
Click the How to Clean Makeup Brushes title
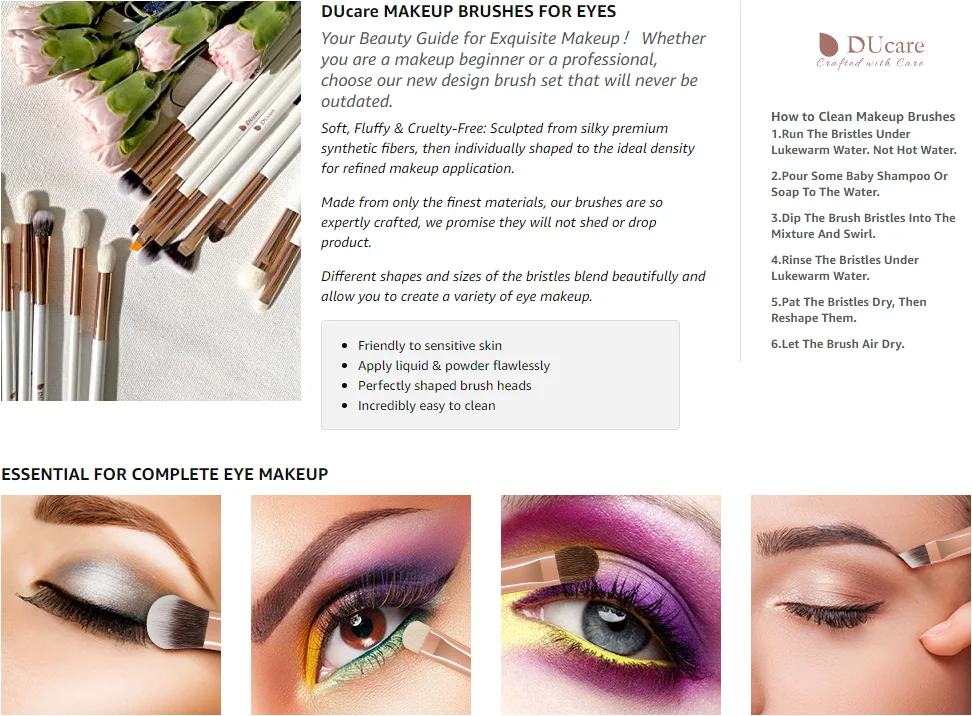[863, 117]
